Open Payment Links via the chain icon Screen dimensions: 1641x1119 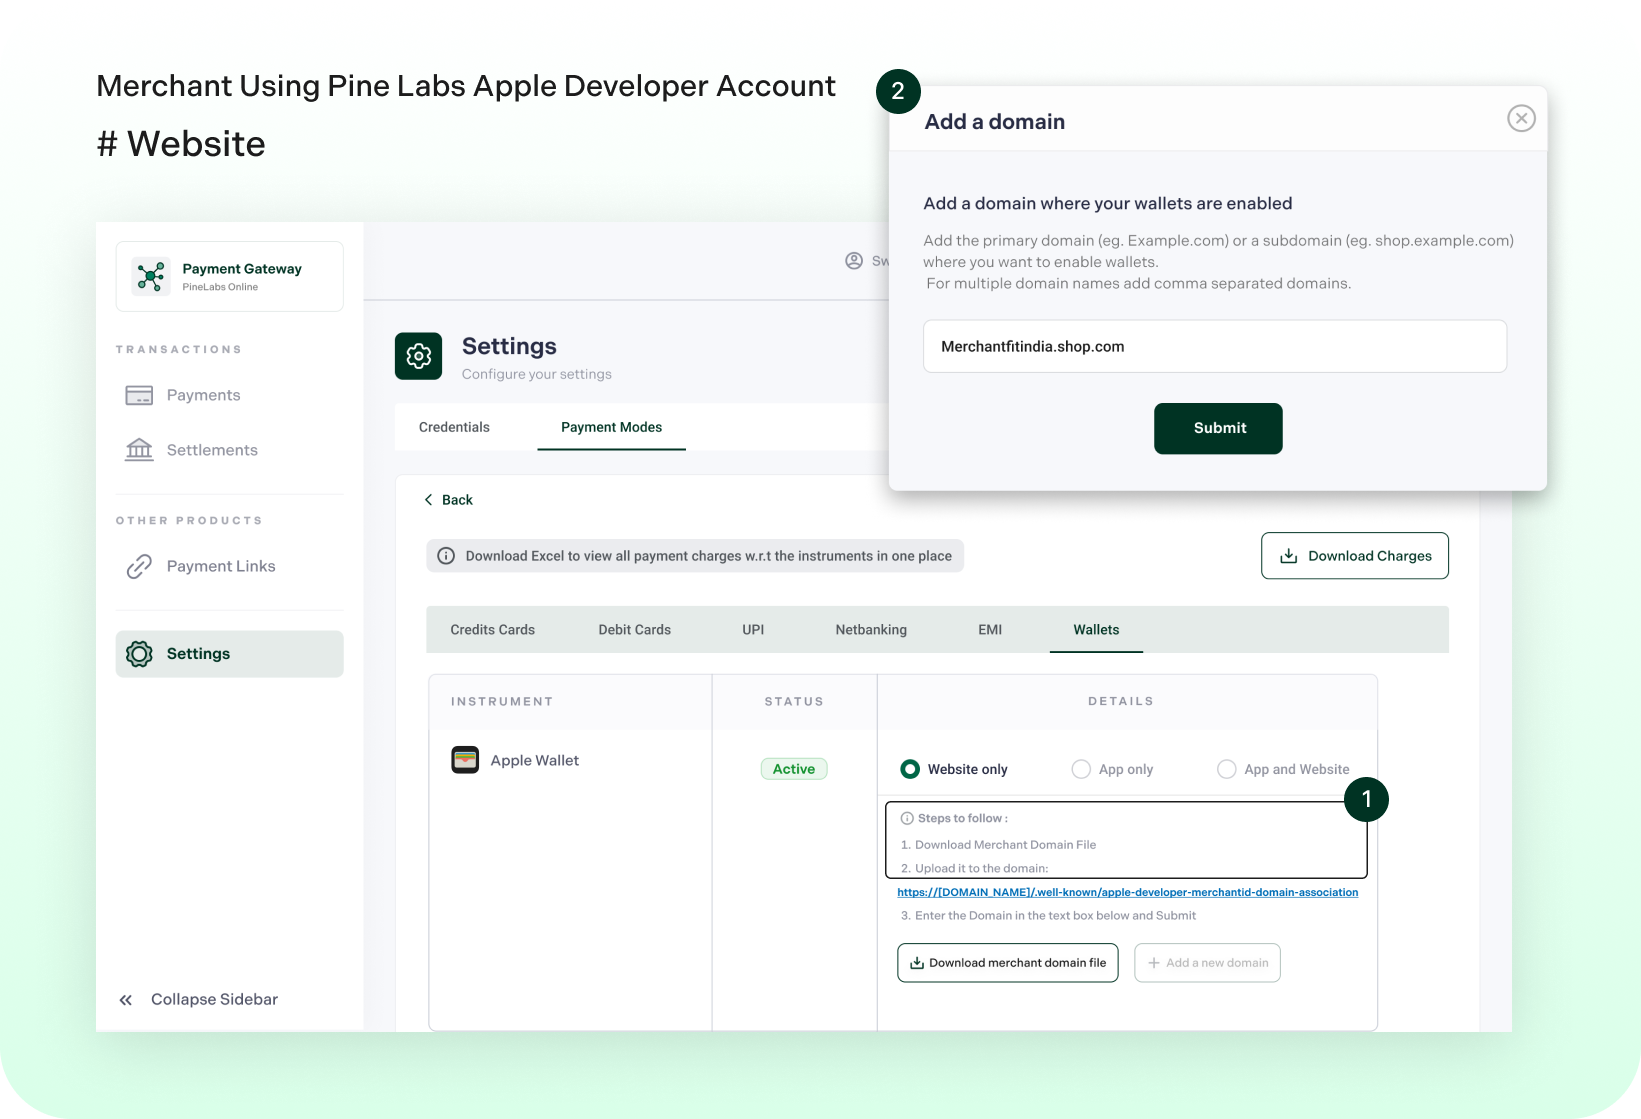139,566
